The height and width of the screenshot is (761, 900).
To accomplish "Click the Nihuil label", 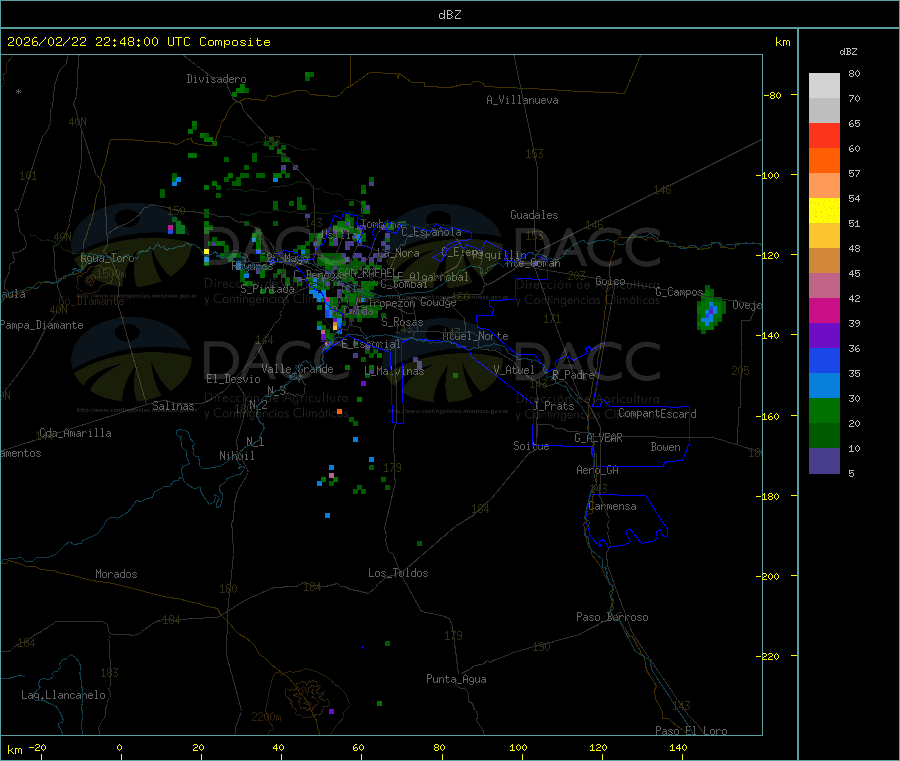I will (x=237, y=456).
